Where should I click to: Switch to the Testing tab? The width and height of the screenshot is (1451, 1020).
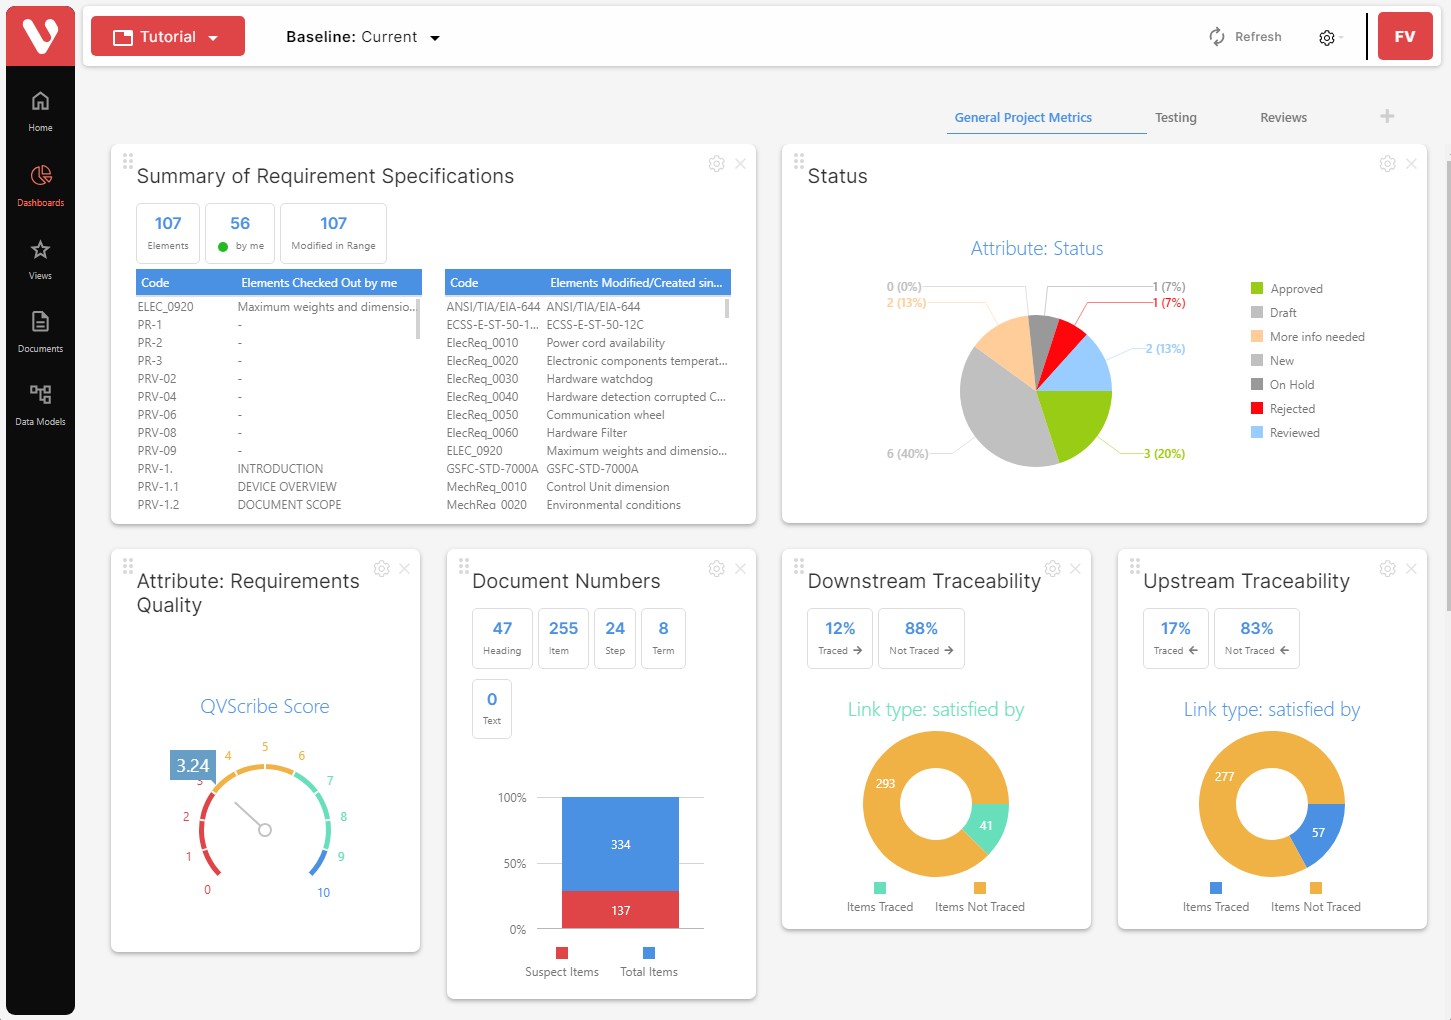click(x=1175, y=118)
